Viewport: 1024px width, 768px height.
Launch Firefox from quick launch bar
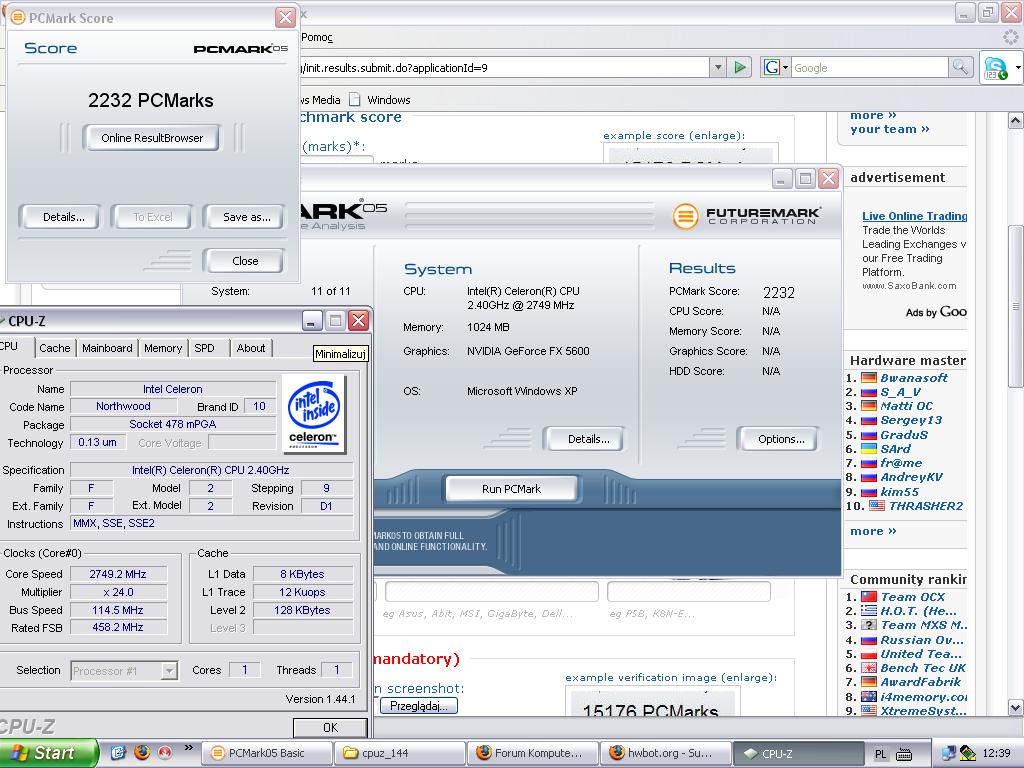[142, 752]
